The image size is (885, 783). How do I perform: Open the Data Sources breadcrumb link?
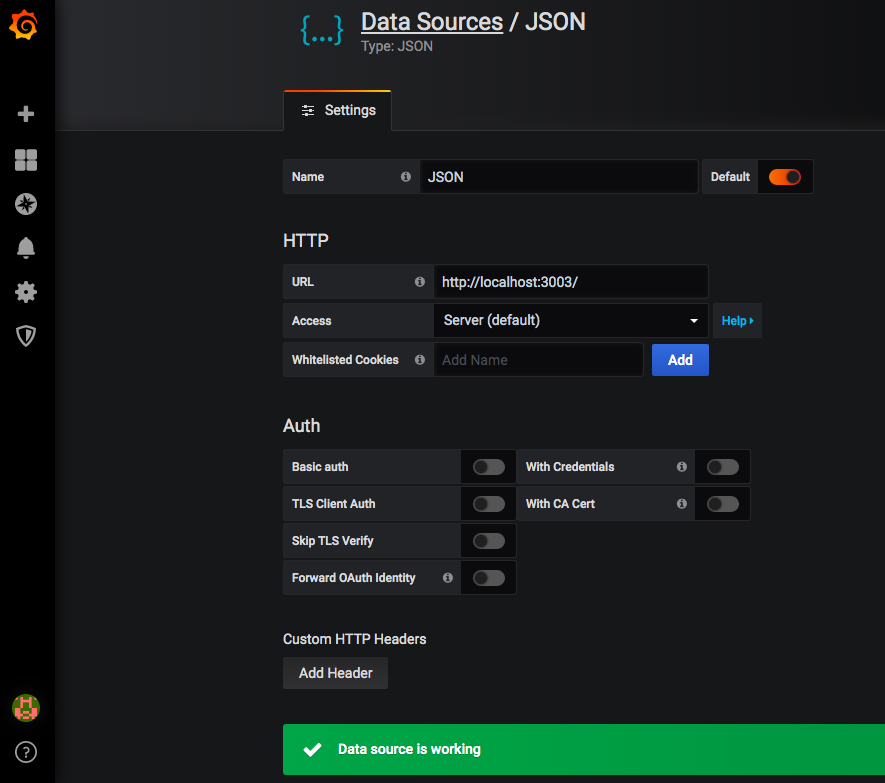click(431, 22)
